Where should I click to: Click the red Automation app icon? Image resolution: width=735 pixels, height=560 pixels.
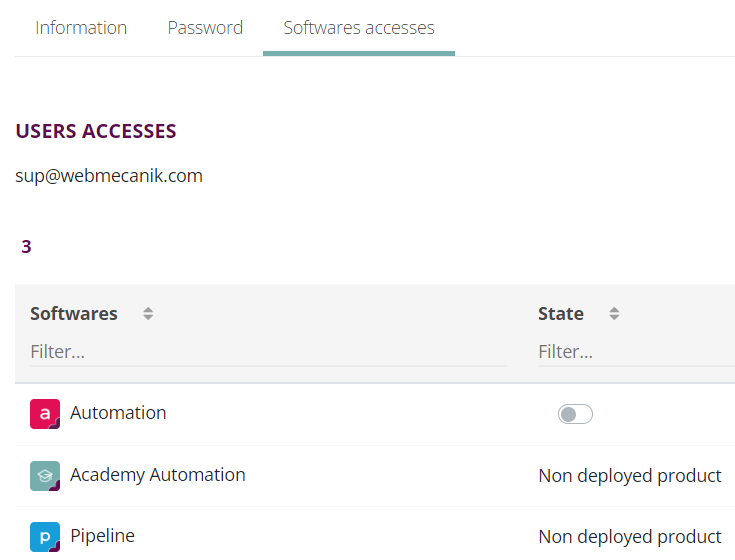(45, 414)
